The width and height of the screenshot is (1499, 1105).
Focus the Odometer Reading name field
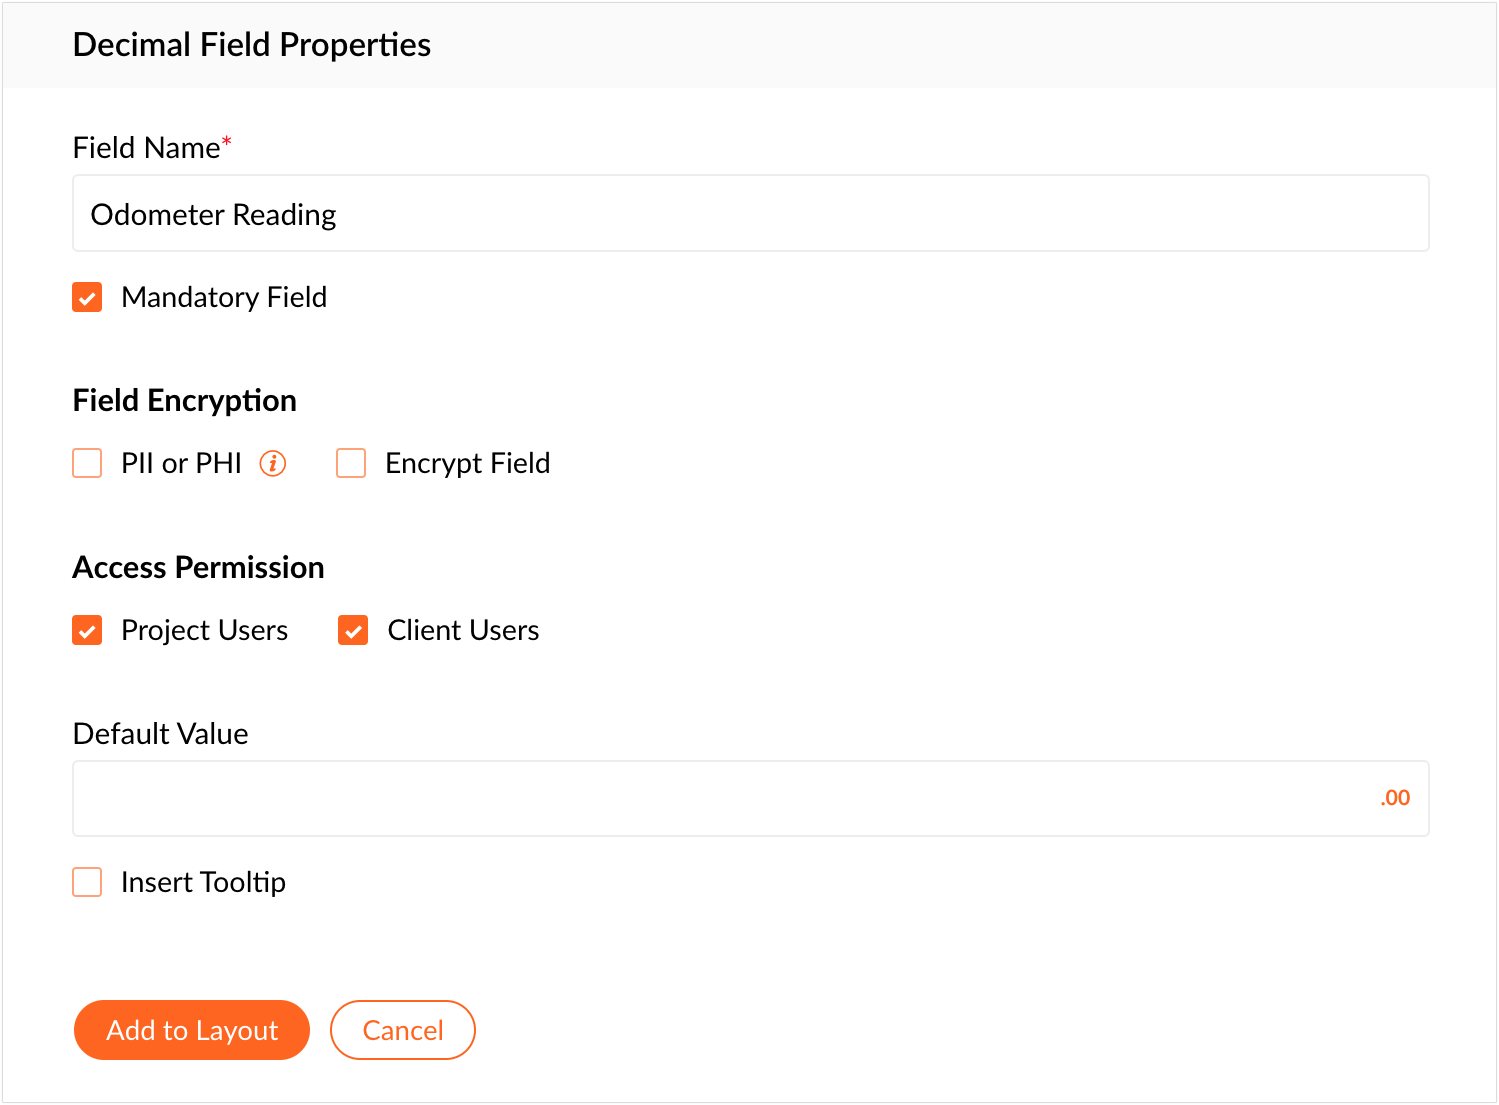point(750,214)
